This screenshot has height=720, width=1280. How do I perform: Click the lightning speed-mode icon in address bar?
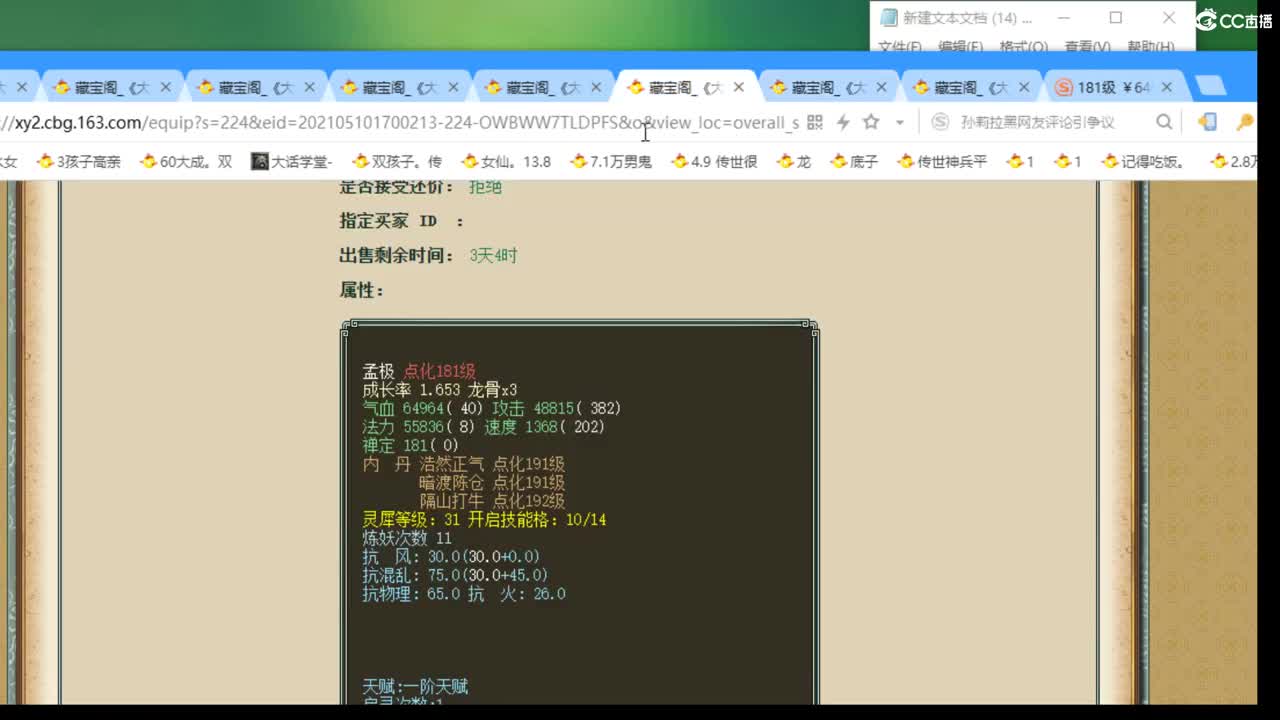click(843, 122)
